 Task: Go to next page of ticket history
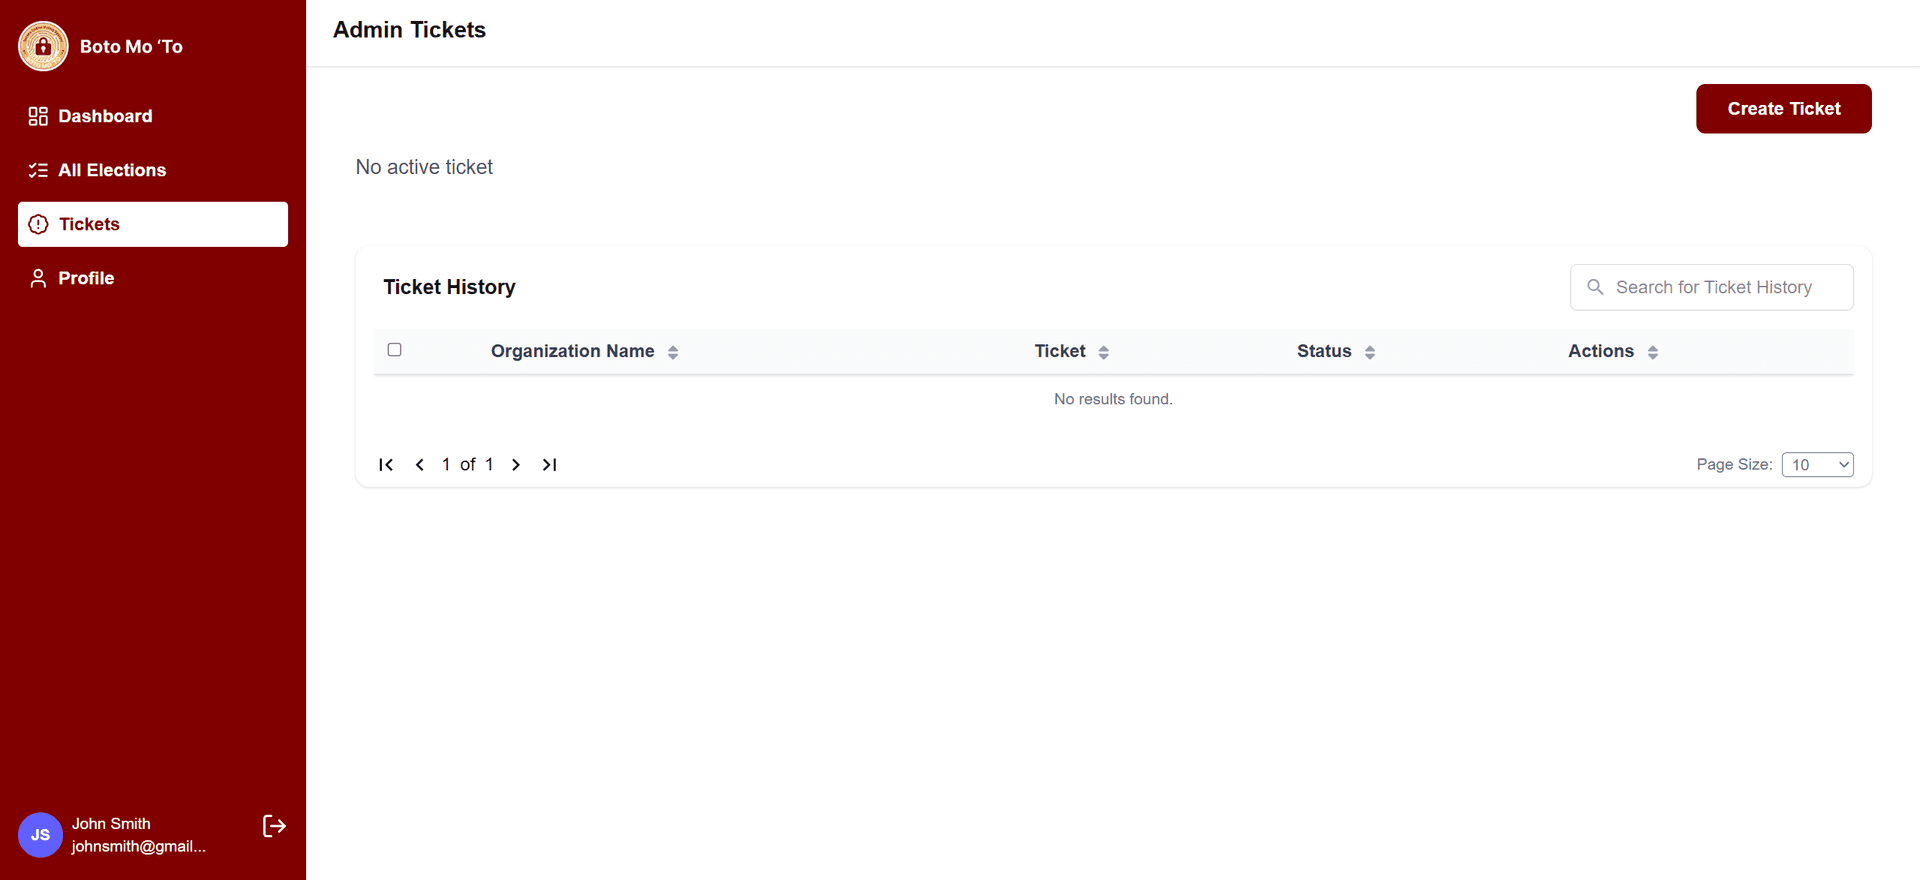(x=516, y=465)
